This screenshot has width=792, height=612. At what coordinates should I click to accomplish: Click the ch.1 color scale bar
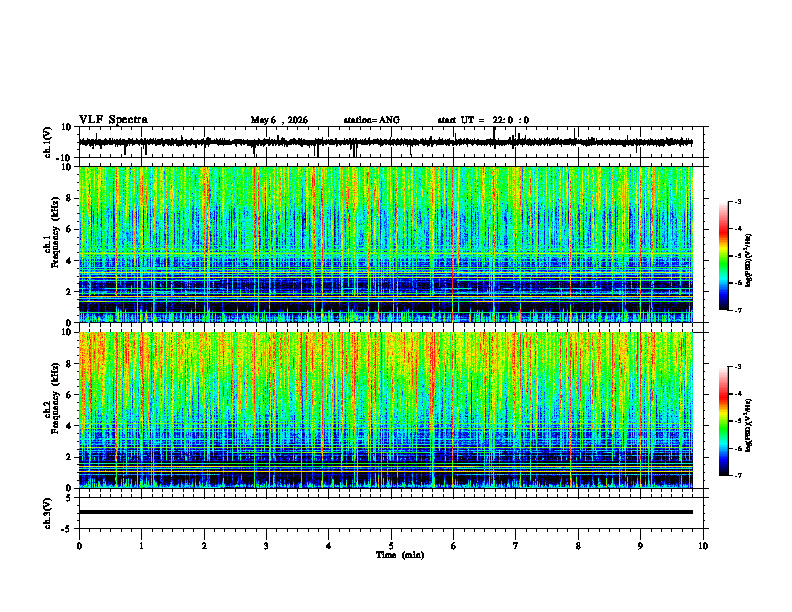[723, 256]
